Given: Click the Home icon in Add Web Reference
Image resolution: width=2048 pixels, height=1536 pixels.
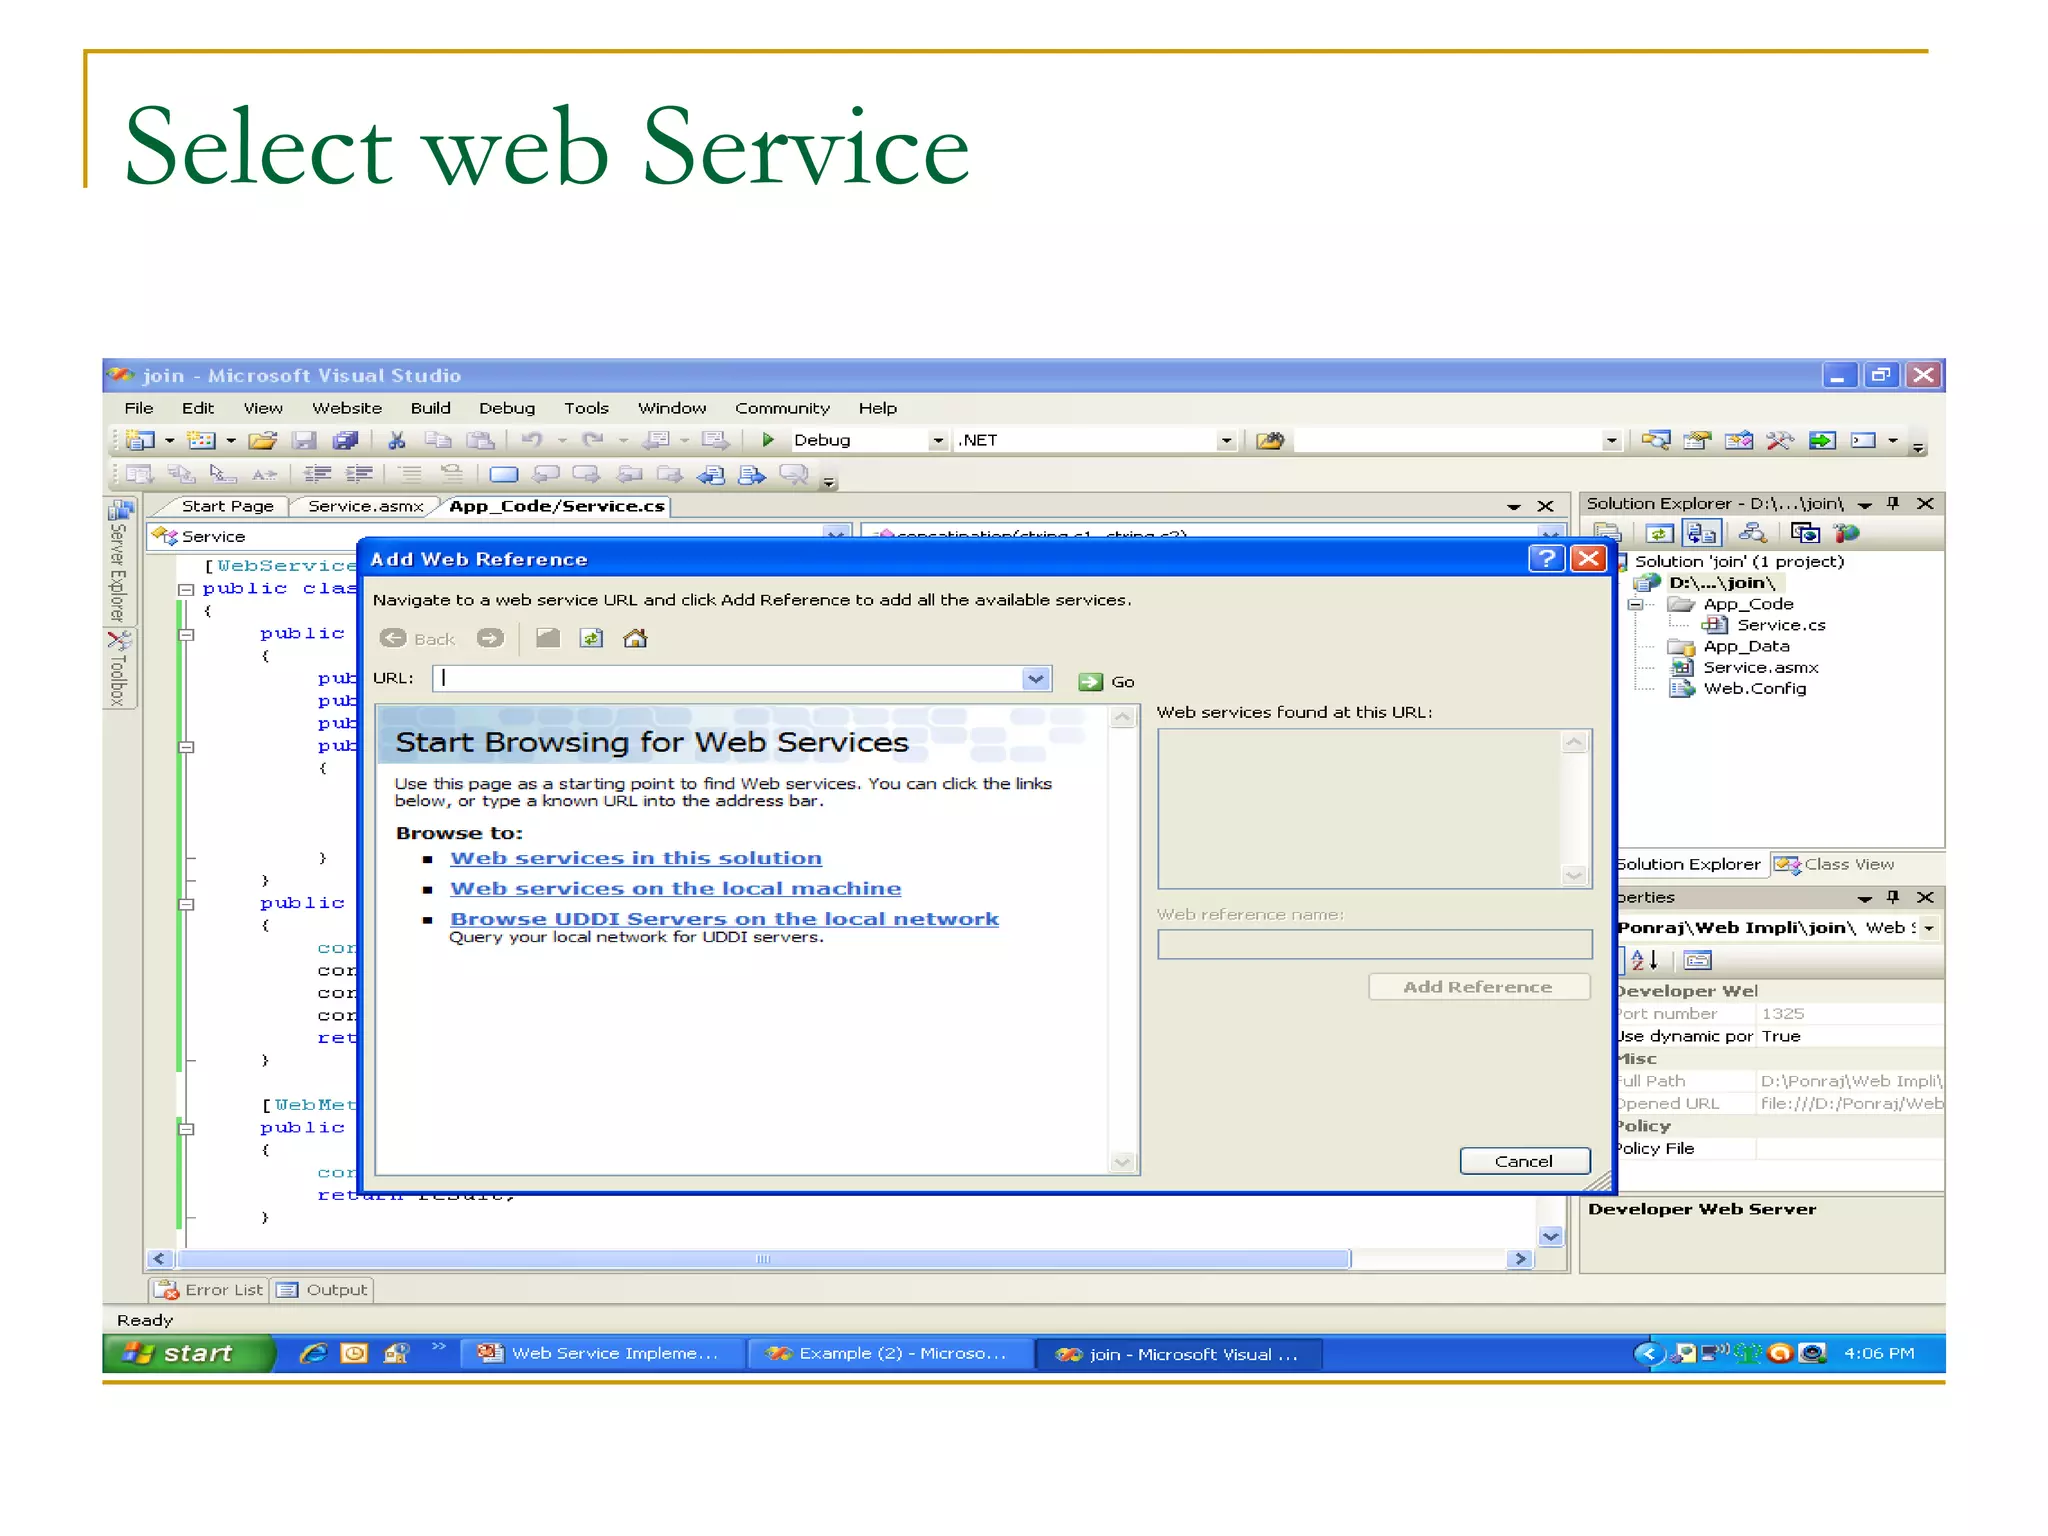Looking at the screenshot, I should (x=635, y=638).
